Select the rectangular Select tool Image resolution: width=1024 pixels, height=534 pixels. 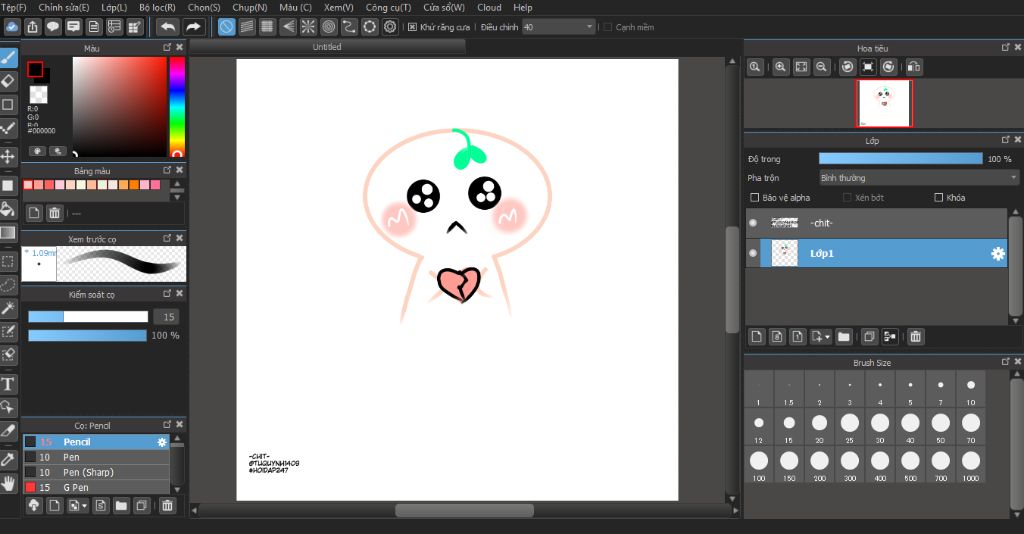8,262
